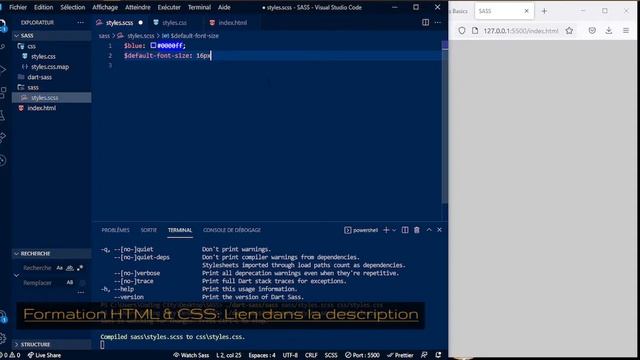640x360 pixels.
Task: Kill terminal with trash icon
Action: pos(417,230)
